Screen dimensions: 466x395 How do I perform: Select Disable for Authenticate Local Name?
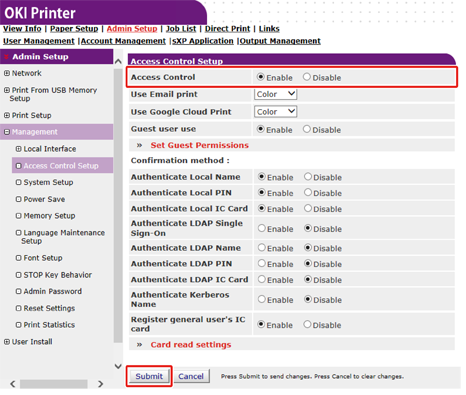tap(308, 177)
